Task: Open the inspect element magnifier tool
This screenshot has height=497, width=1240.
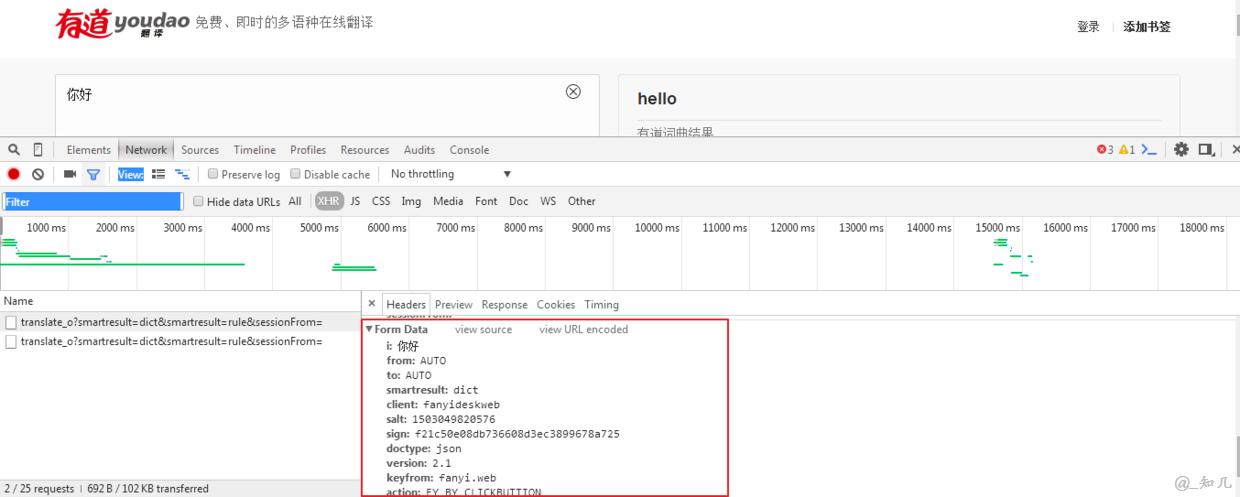Action: coord(14,150)
